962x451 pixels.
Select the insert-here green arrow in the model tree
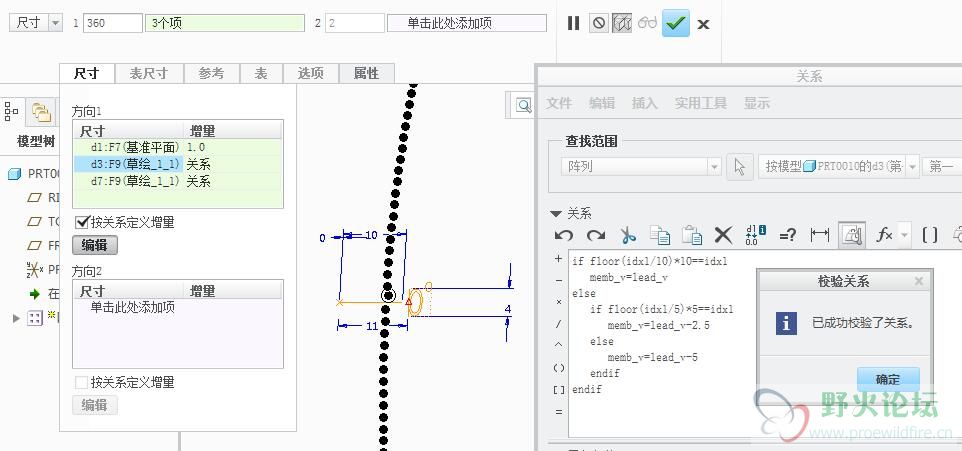(x=35, y=294)
